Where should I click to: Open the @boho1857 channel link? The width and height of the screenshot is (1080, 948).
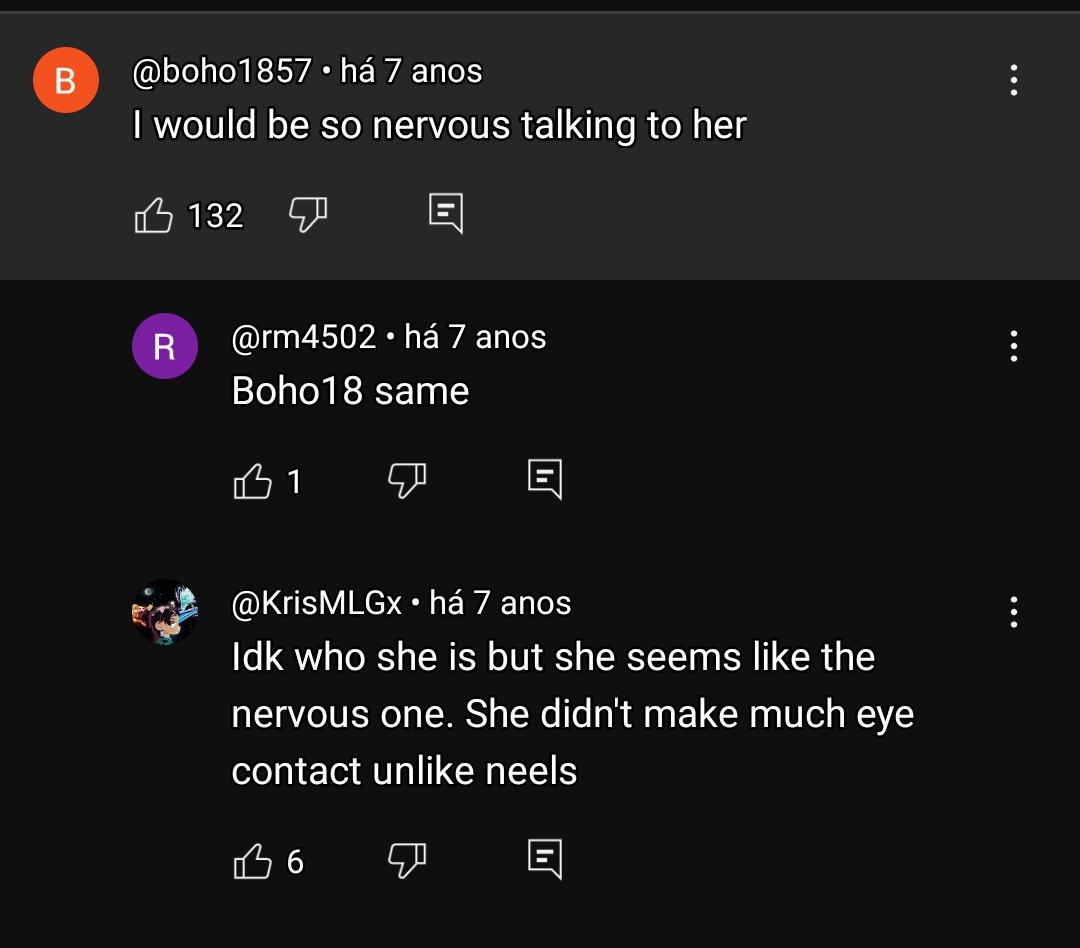coord(222,71)
